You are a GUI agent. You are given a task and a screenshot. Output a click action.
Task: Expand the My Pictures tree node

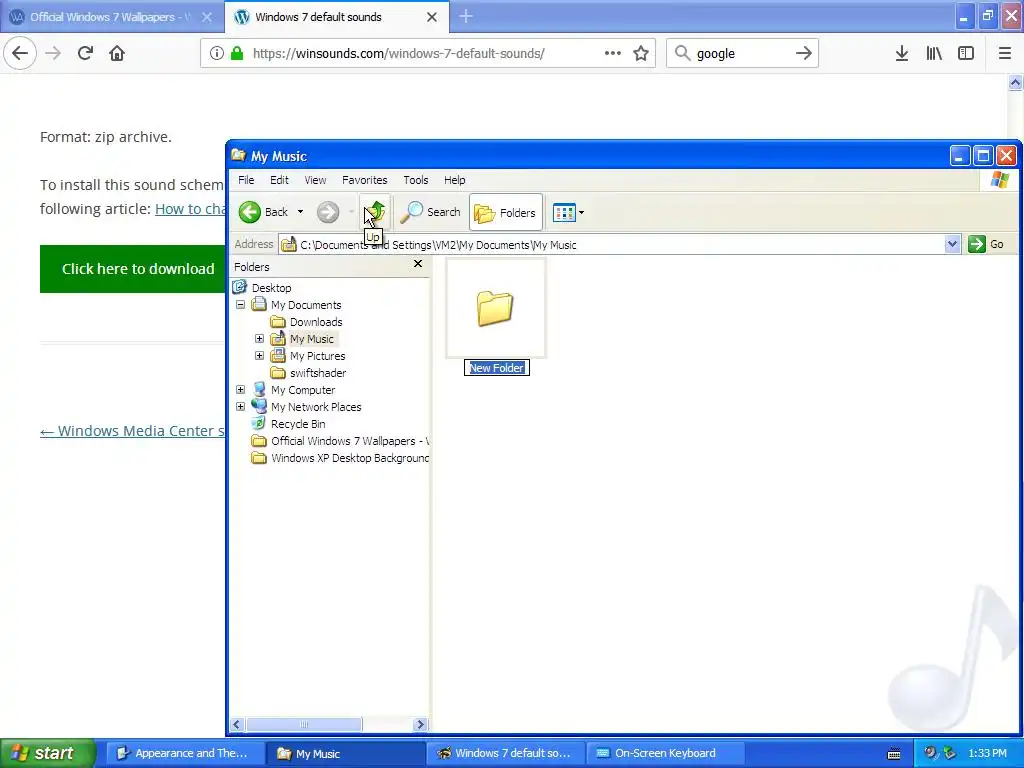(259, 355)
